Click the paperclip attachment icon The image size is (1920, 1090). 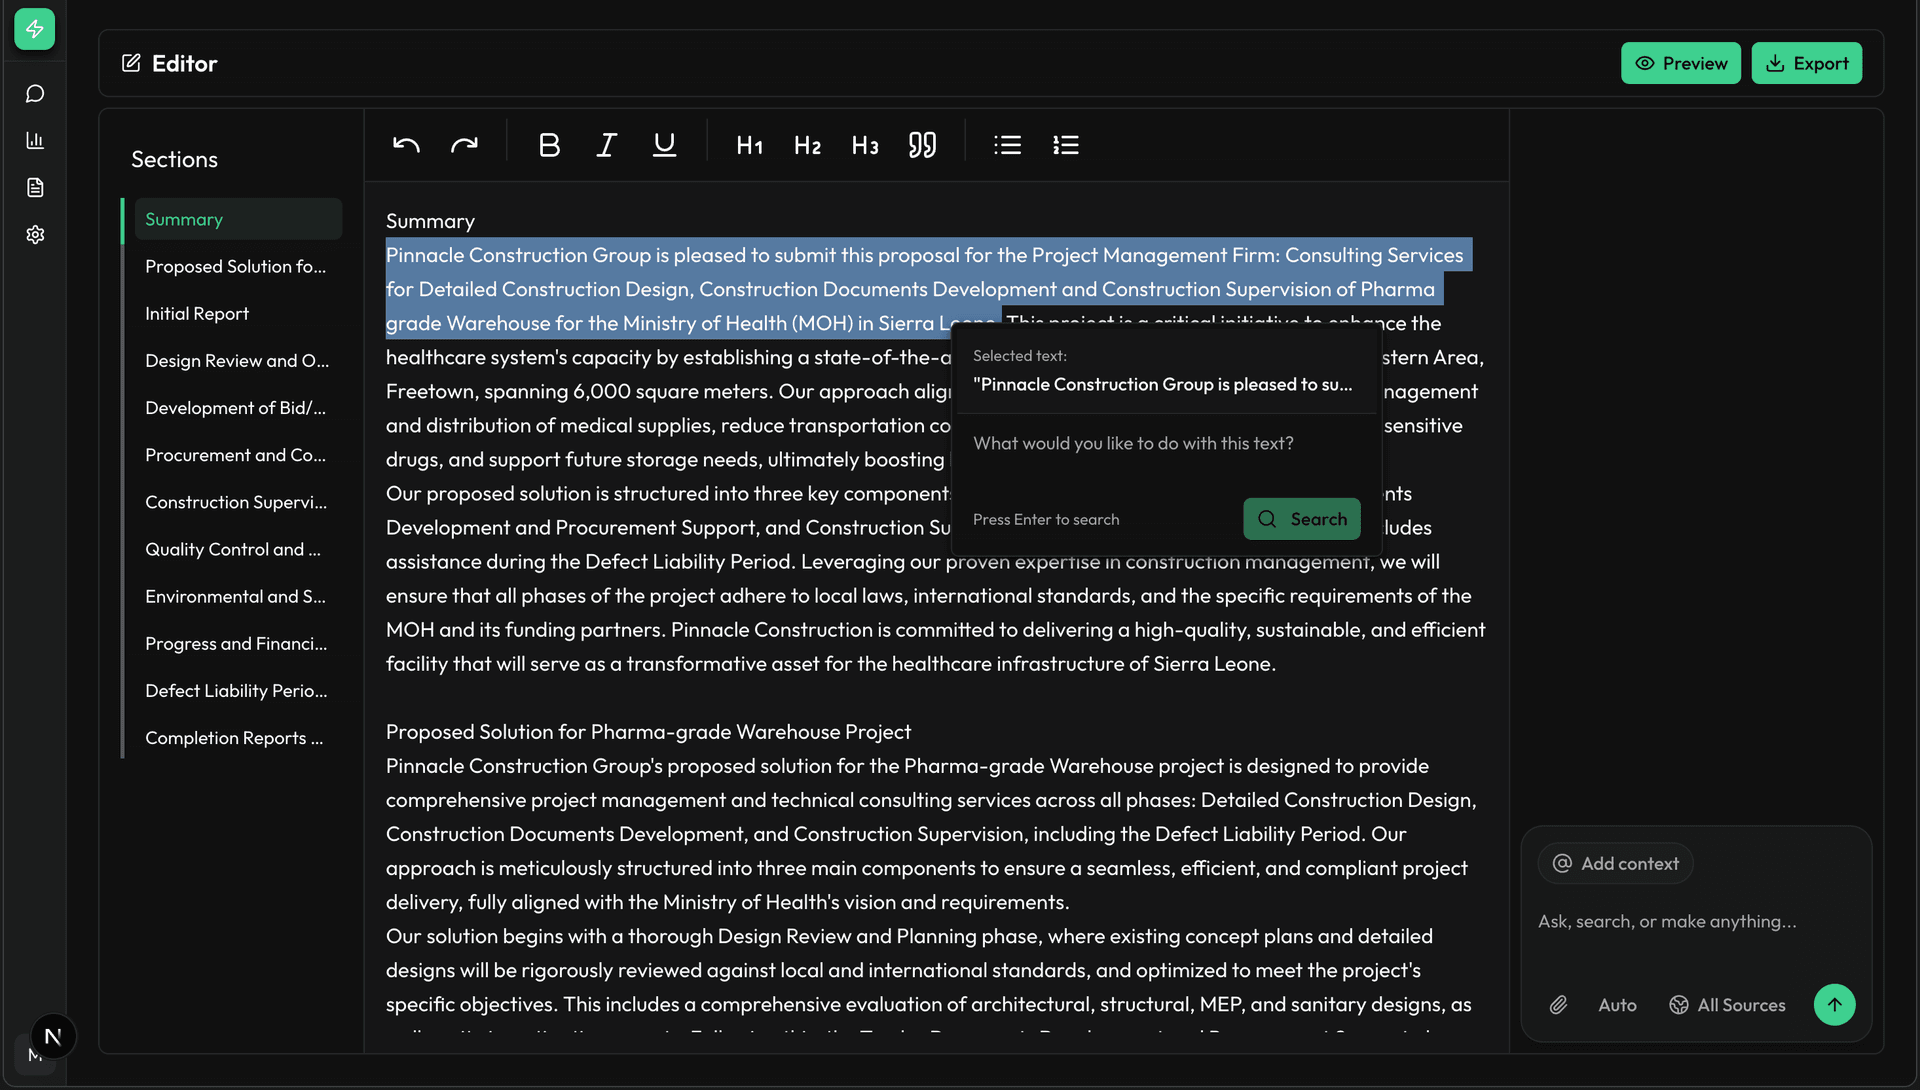point(1558,1005)
